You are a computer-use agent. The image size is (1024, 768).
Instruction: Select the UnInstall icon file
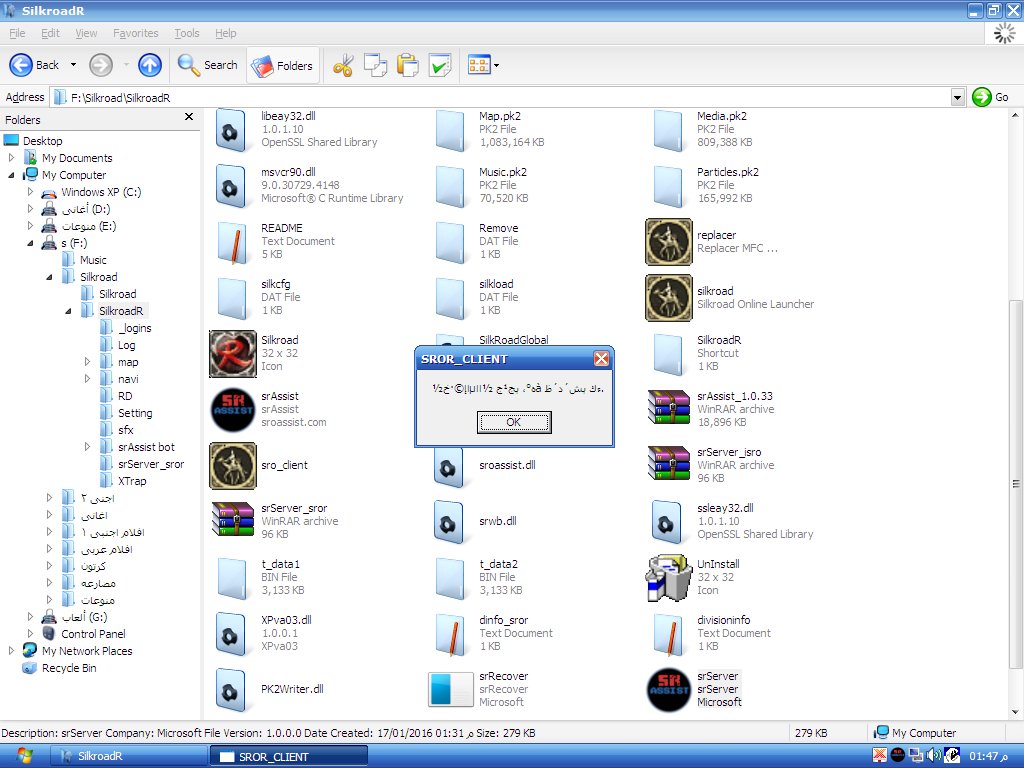pos(668,577)
